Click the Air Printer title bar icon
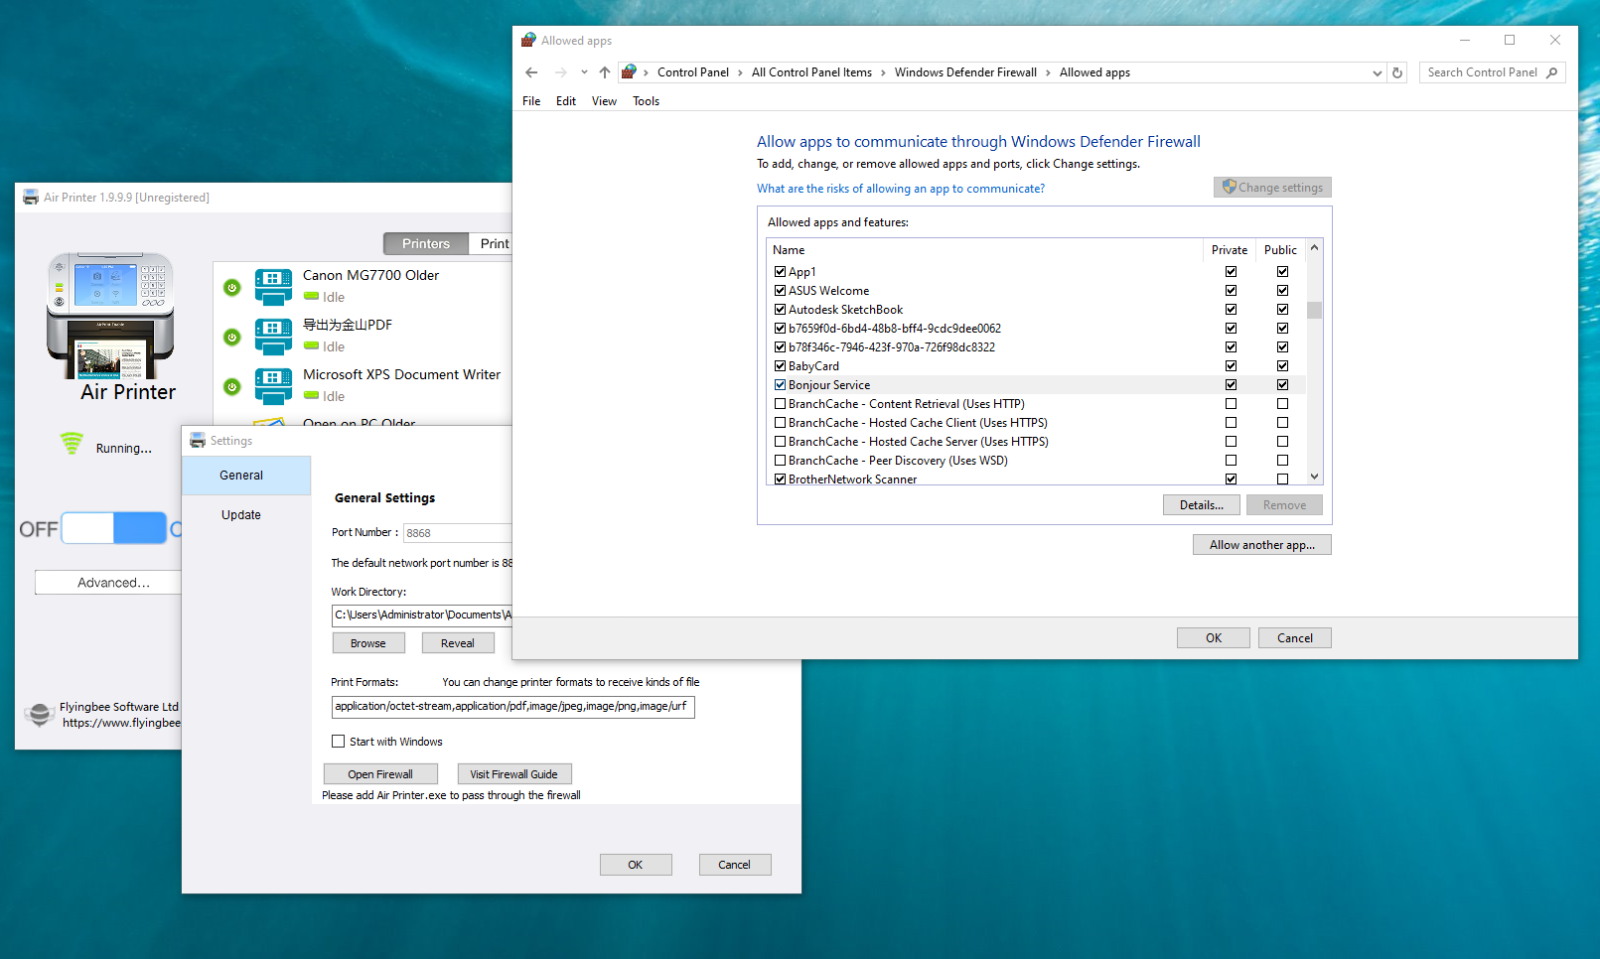1600x959 pixels. click(31, 197)
